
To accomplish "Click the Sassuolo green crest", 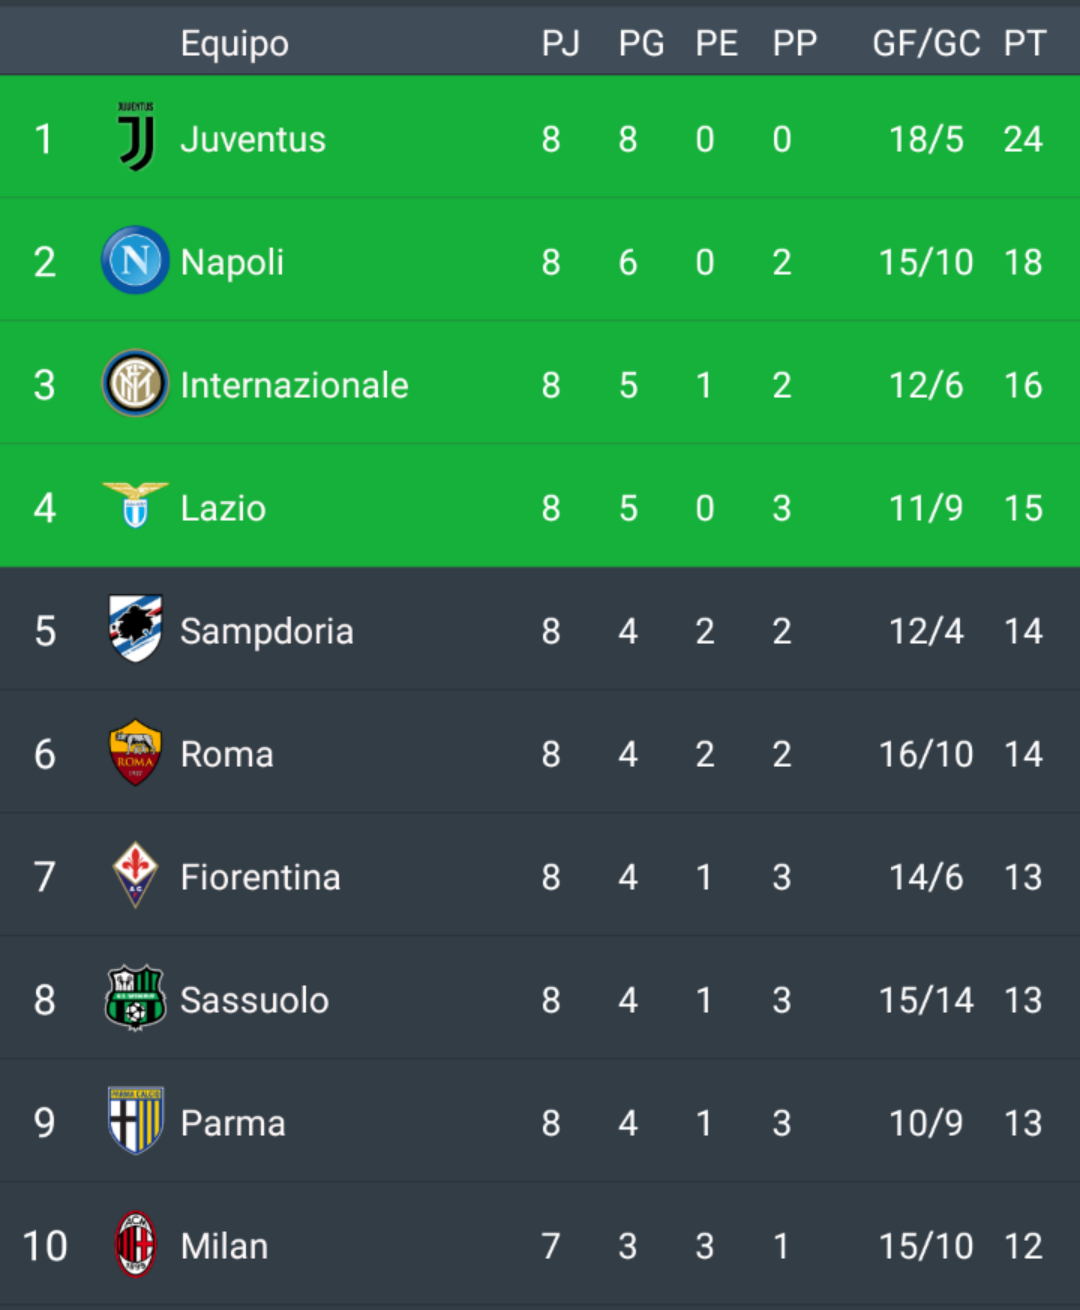I will click(x=135, y=998).
